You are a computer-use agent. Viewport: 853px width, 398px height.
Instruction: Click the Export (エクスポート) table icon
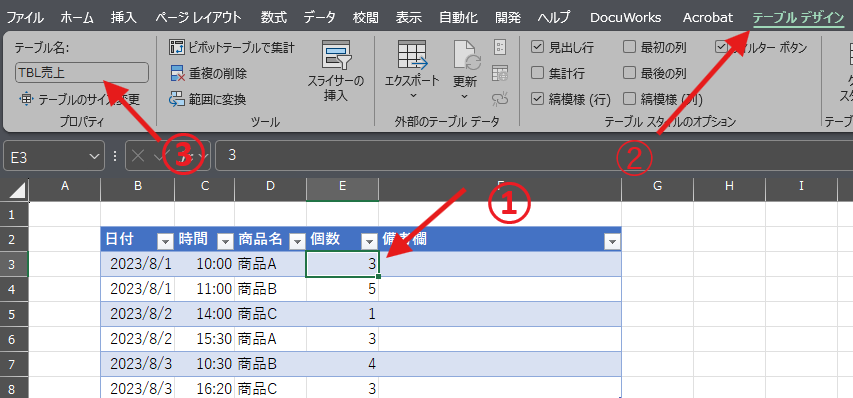[x=412, y=55]
